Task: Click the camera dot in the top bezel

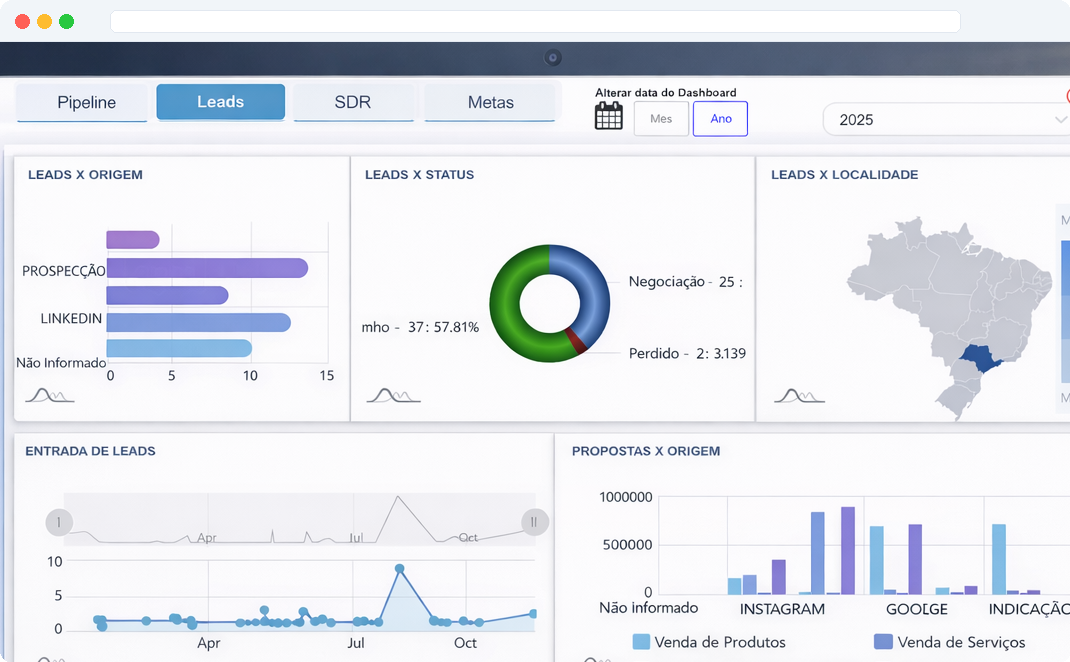Action: (x=553, y=58)
